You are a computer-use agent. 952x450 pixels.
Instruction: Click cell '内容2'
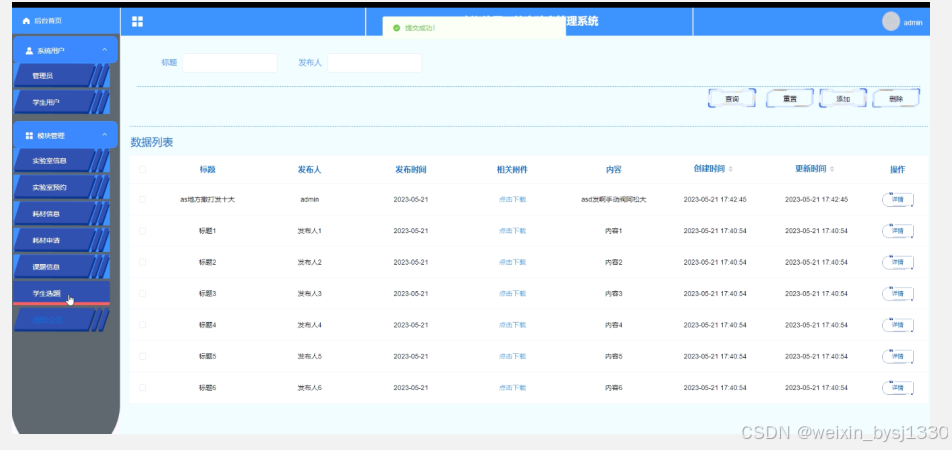614,262
